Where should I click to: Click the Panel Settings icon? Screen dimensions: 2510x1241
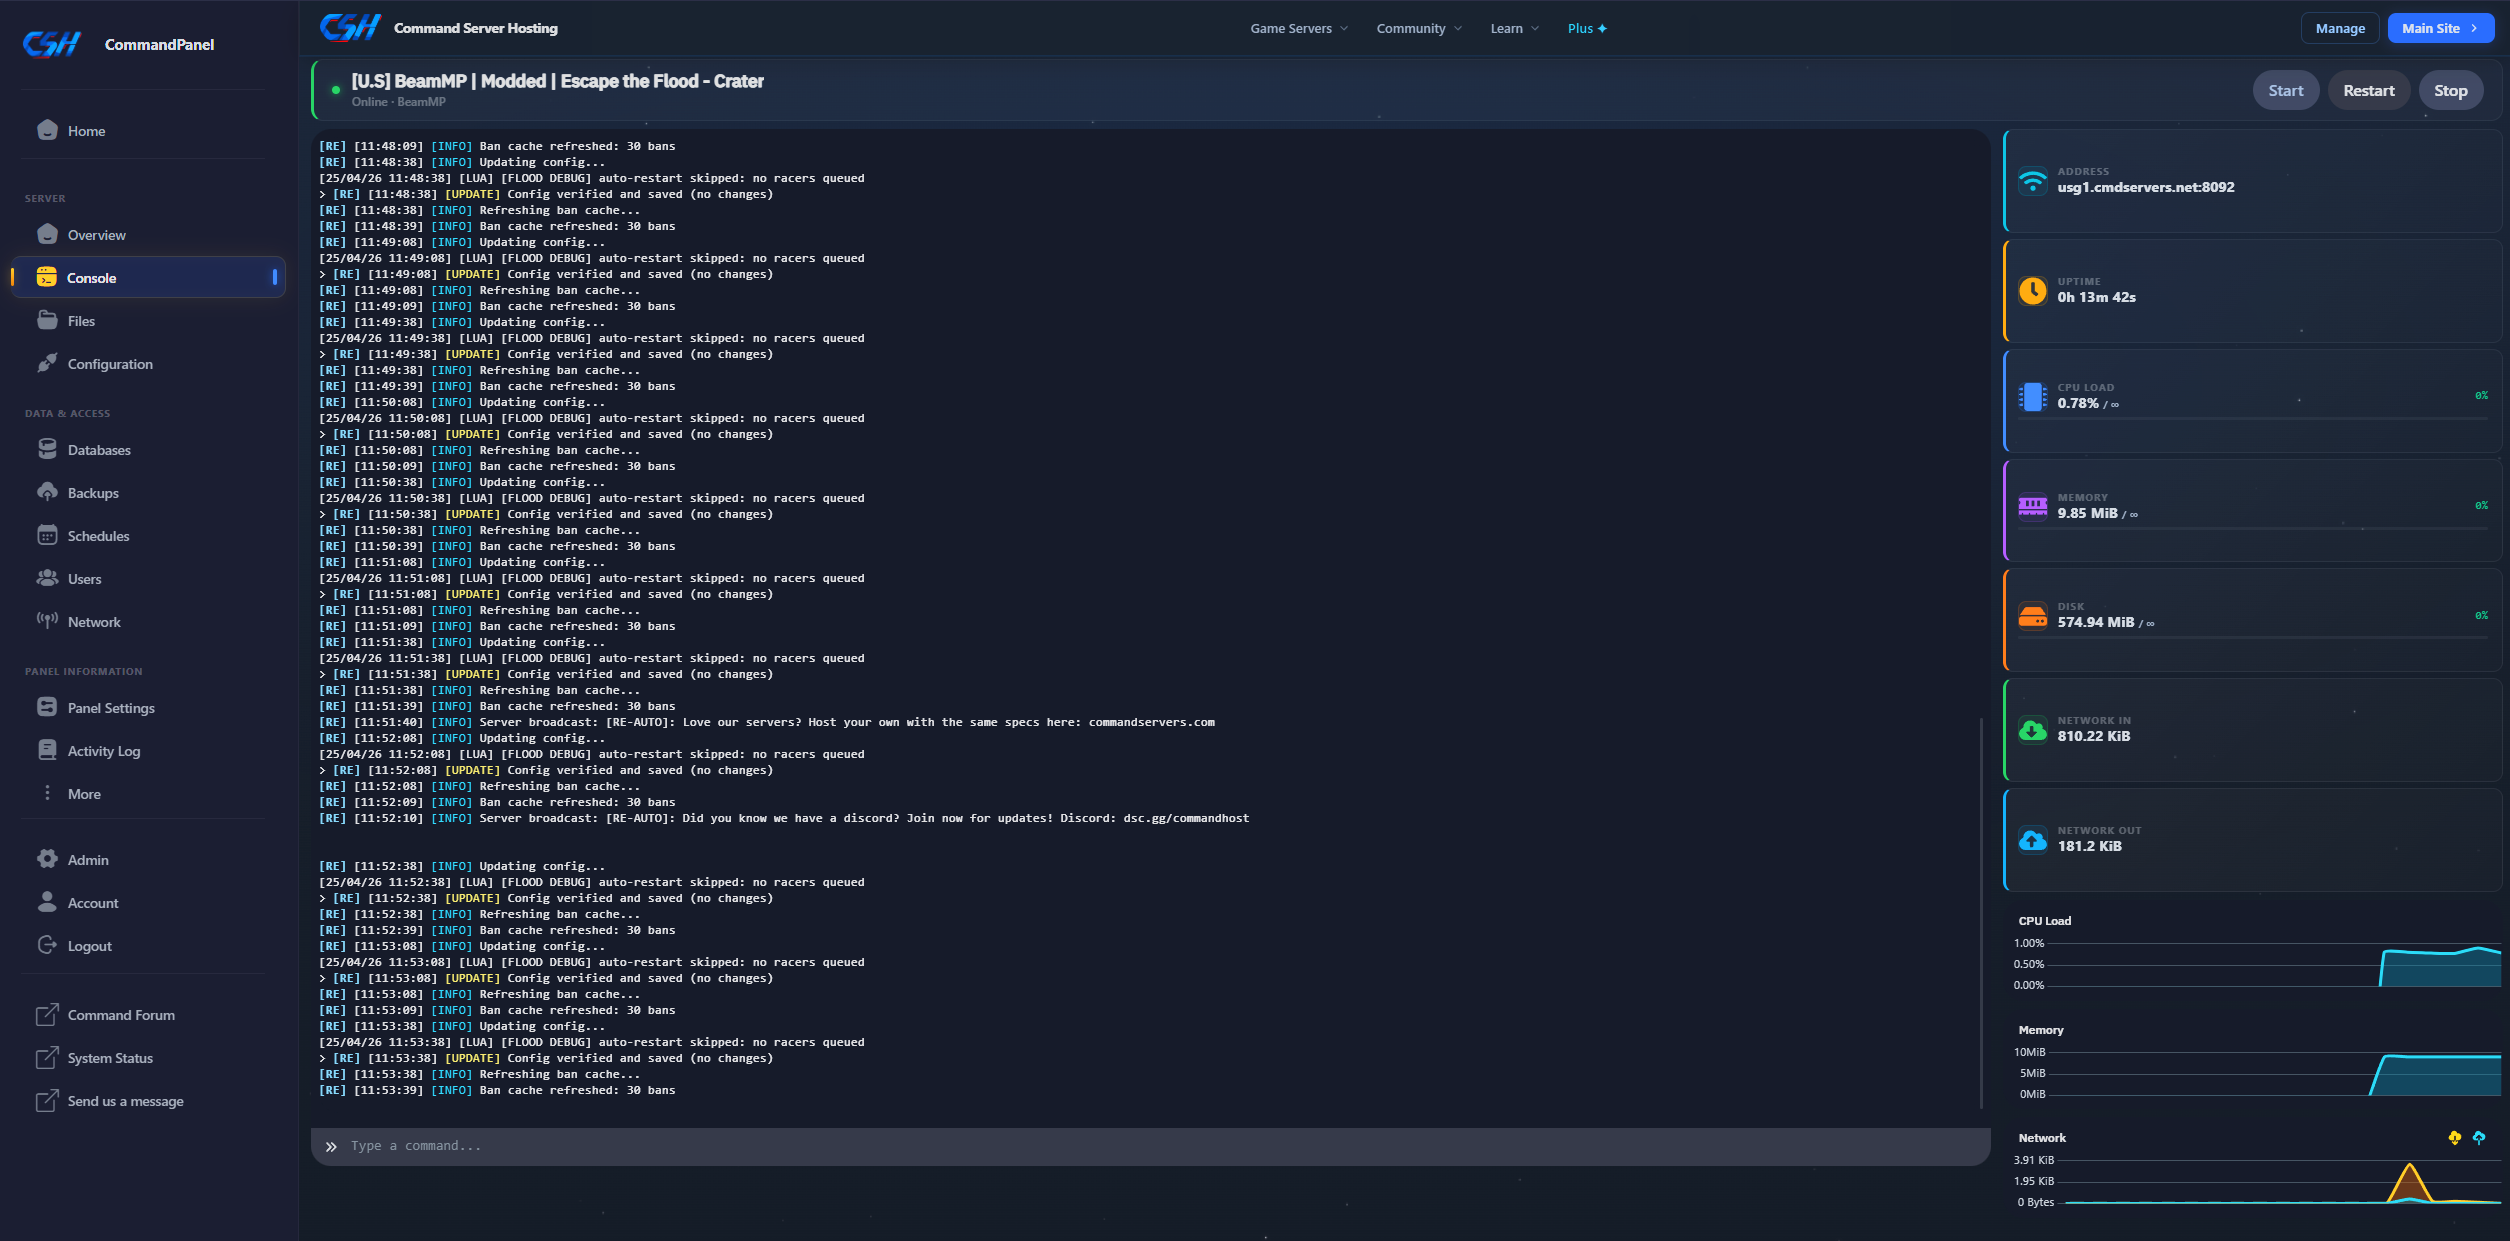coord(47,707)
